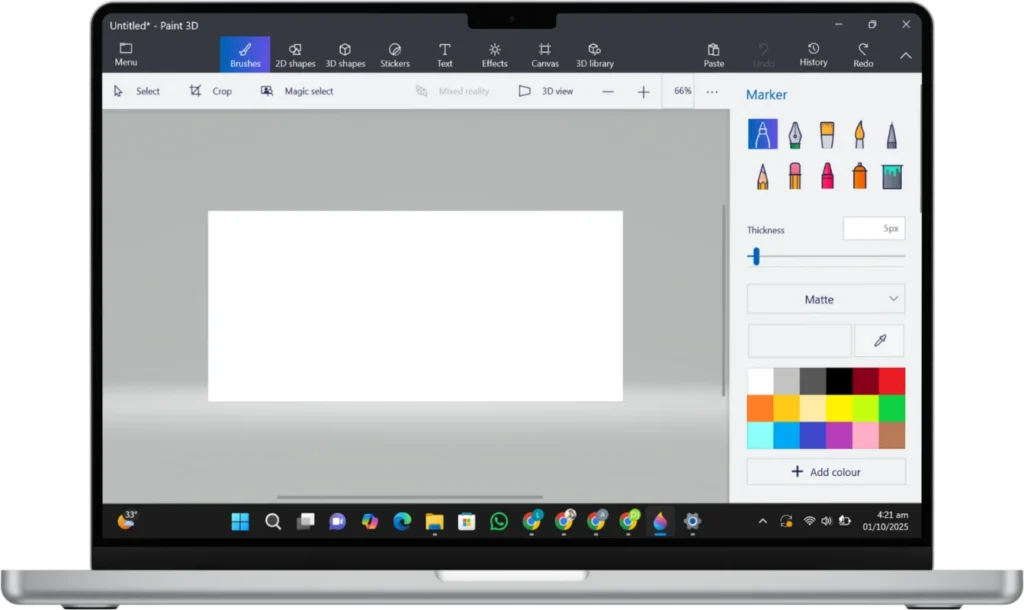Open the Menu
This screenshot has width=1024, height=610.
coord(125,54)
